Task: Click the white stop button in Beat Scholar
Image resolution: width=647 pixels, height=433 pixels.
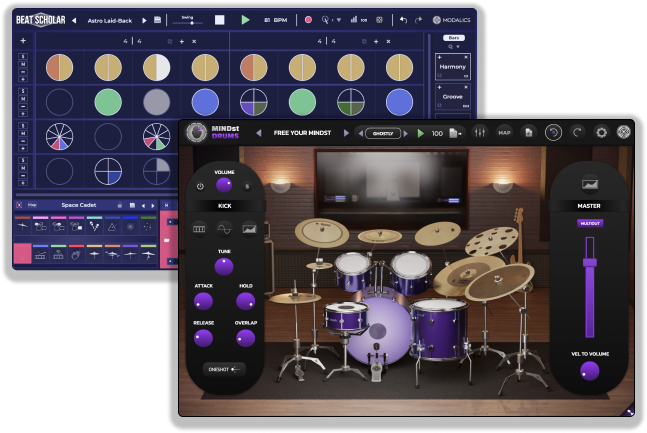Action: pos(219,19)
